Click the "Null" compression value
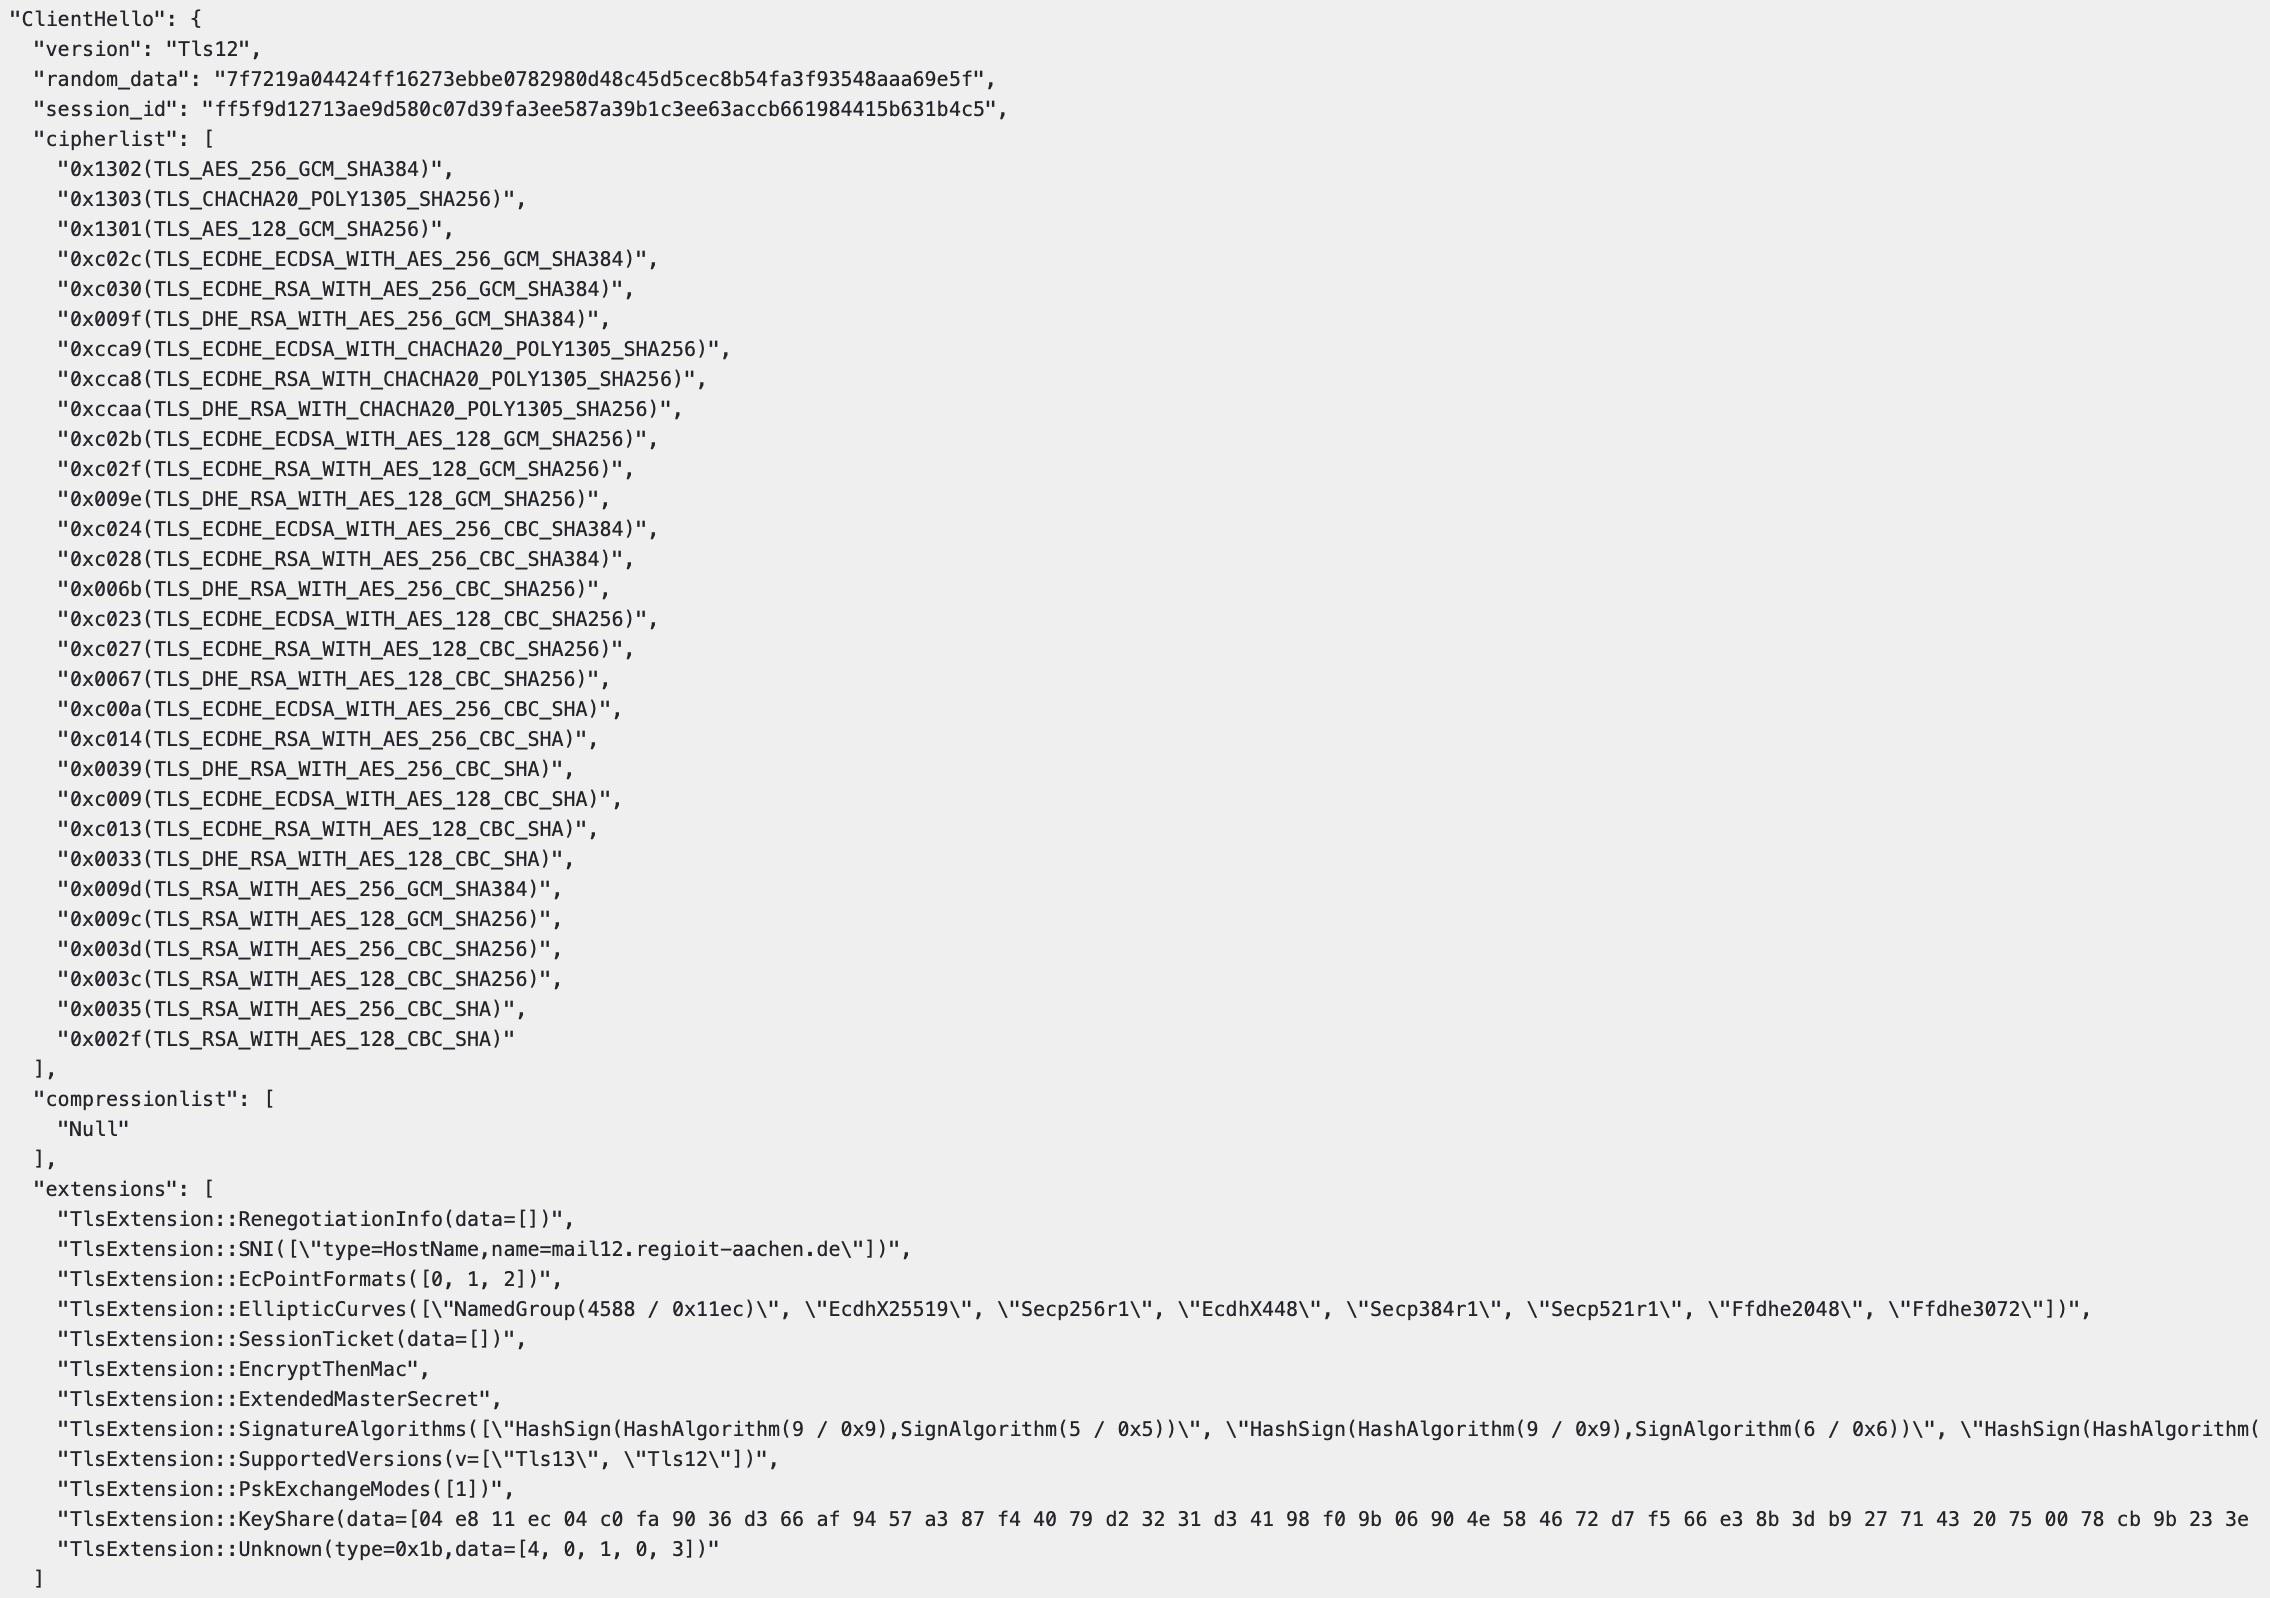This screenshot has height=1598, width=2270. click(x=93, y=1129)
